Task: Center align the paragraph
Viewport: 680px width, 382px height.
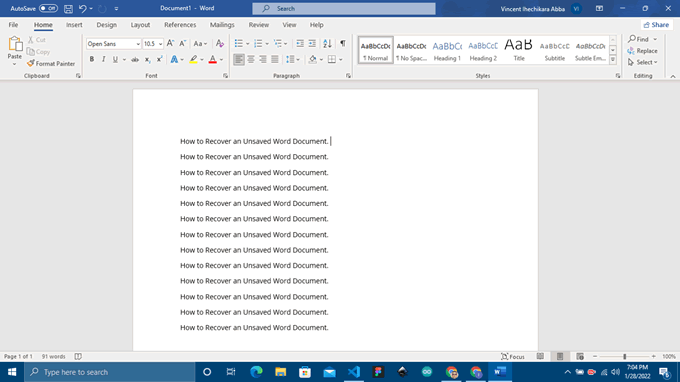Action: coord(251,59)
